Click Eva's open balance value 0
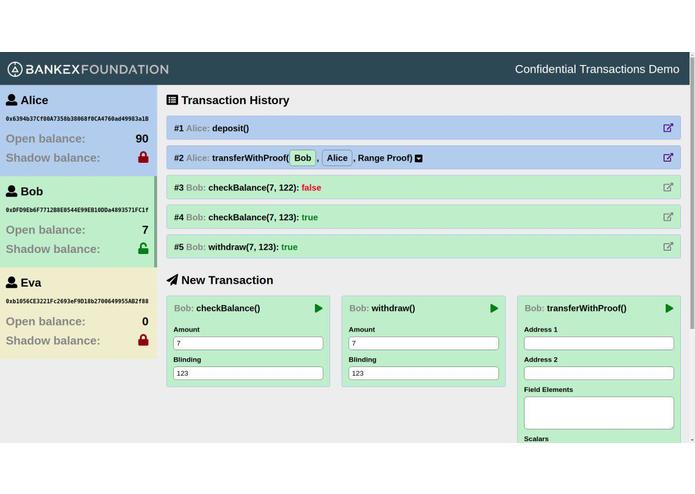 pyautogui.click(x=145, y=321)
